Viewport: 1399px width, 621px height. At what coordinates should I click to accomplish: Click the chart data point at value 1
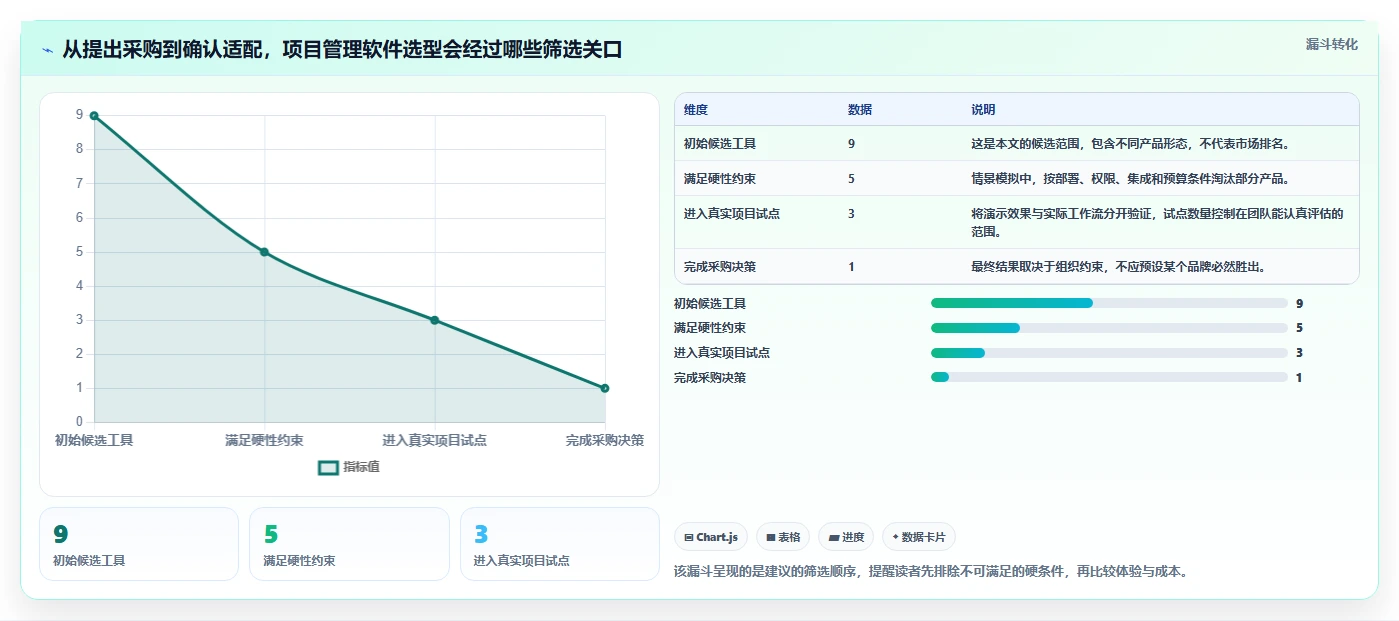605,388
